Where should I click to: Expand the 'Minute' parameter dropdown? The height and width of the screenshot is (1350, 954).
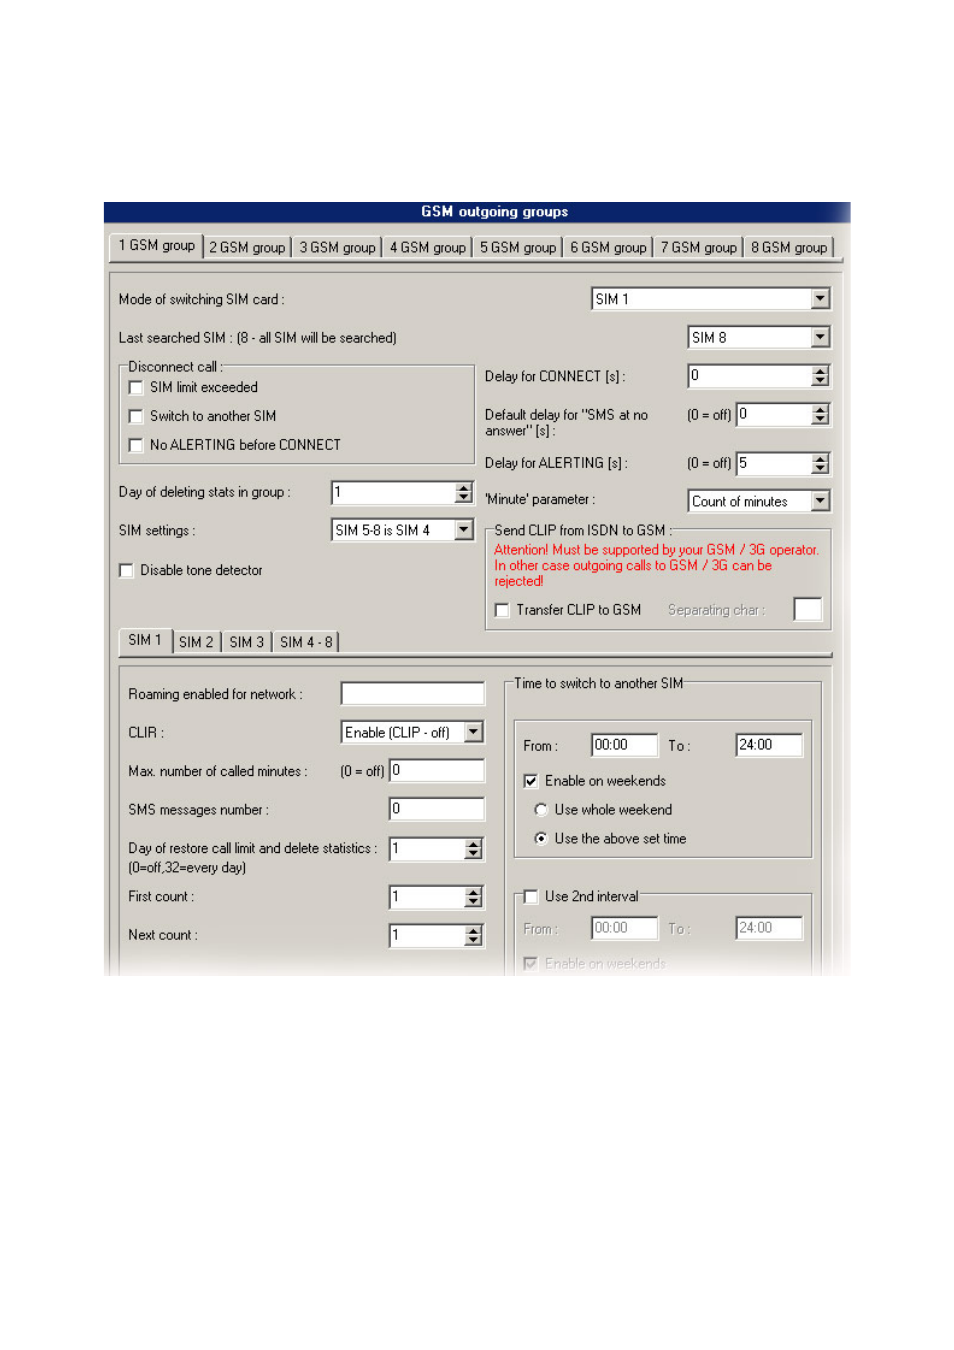[x=820, y=501]
